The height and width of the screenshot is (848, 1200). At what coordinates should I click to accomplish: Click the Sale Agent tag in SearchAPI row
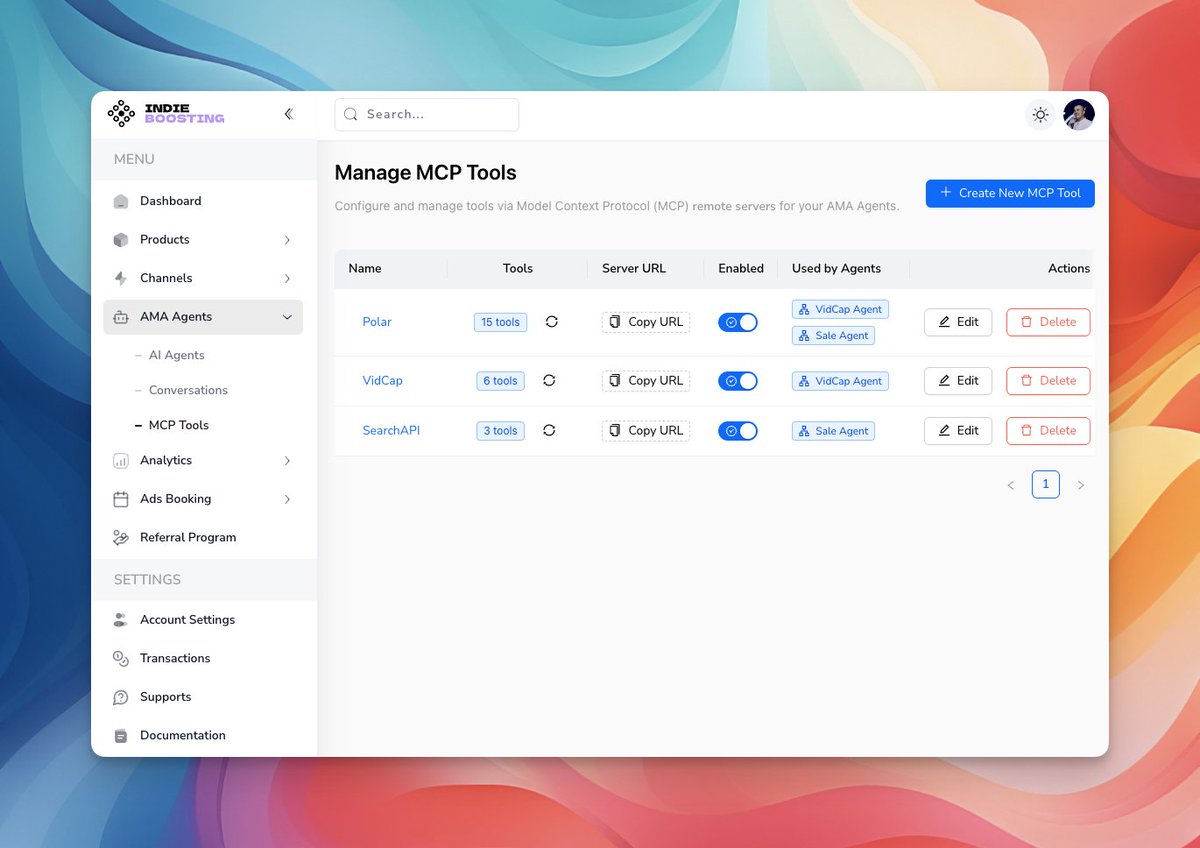coord(833,431)
